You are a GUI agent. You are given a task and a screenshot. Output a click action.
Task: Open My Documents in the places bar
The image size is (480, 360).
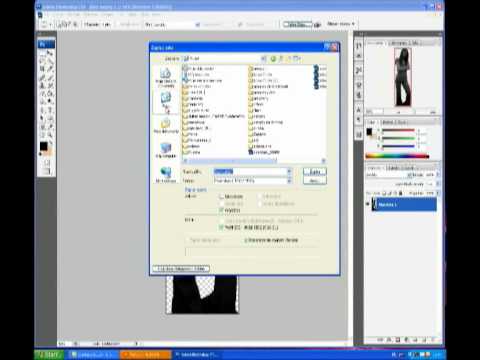pyautogui.click(x=166, y=126)
